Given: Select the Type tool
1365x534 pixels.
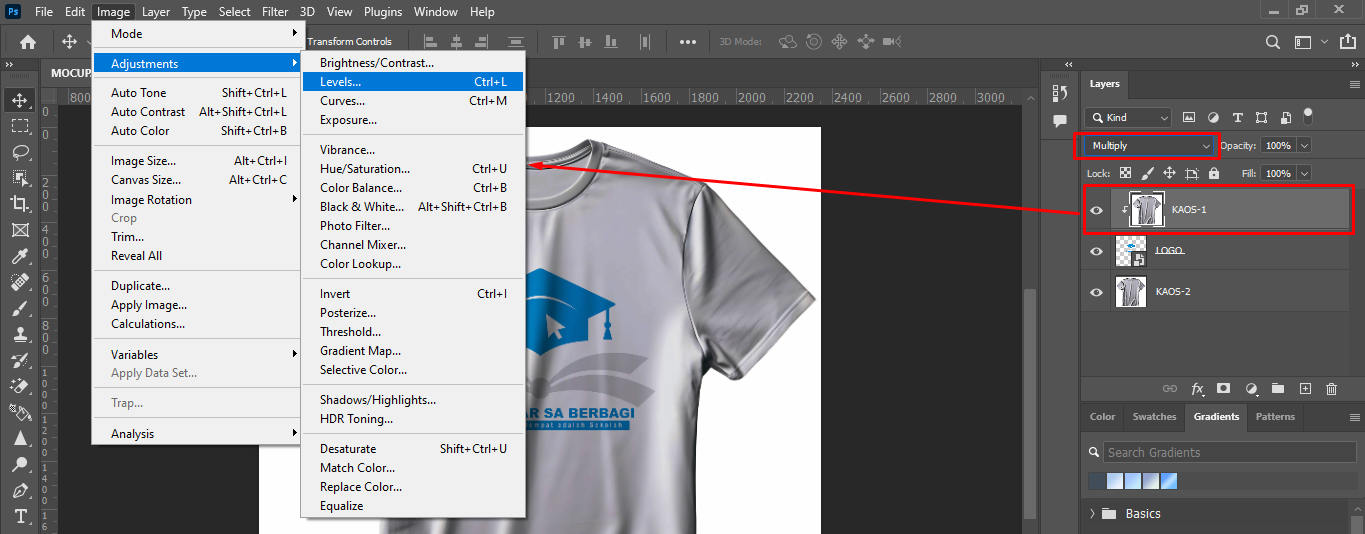Looking at the screenshot, I should pos(20,516).
